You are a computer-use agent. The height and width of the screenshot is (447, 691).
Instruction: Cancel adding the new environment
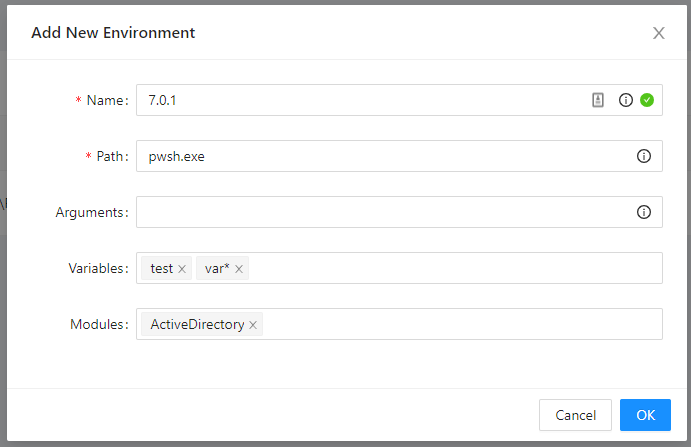point(575,415)
